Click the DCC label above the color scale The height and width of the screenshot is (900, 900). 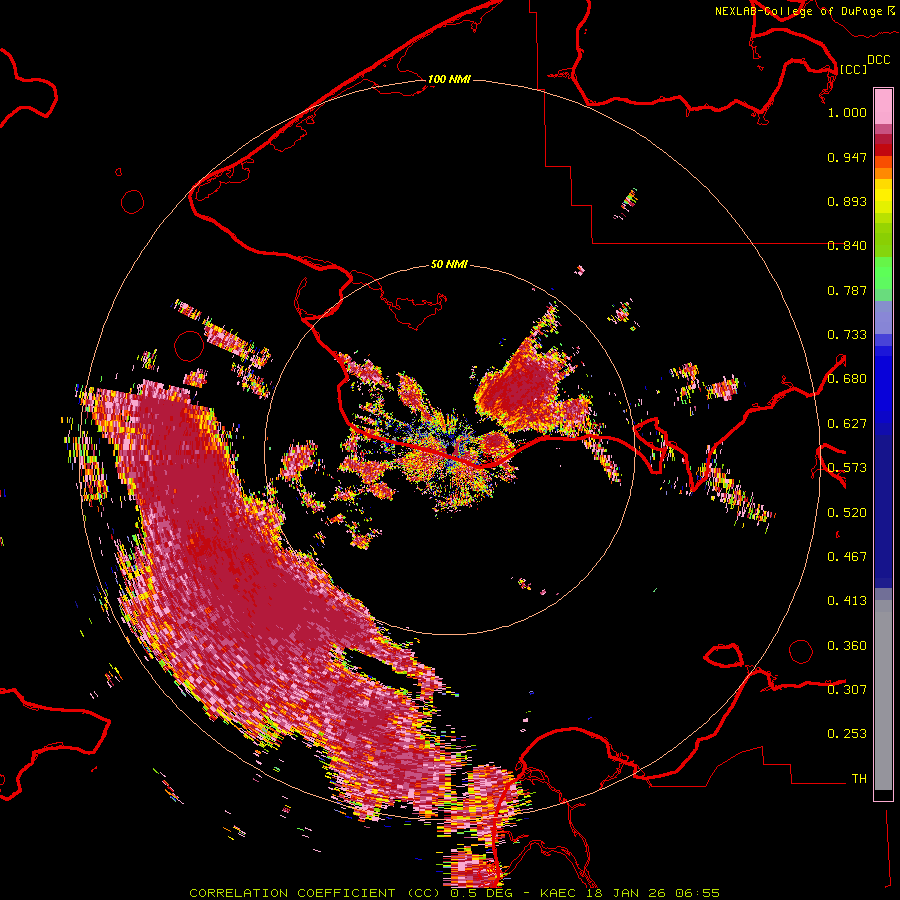pos(878,60)
